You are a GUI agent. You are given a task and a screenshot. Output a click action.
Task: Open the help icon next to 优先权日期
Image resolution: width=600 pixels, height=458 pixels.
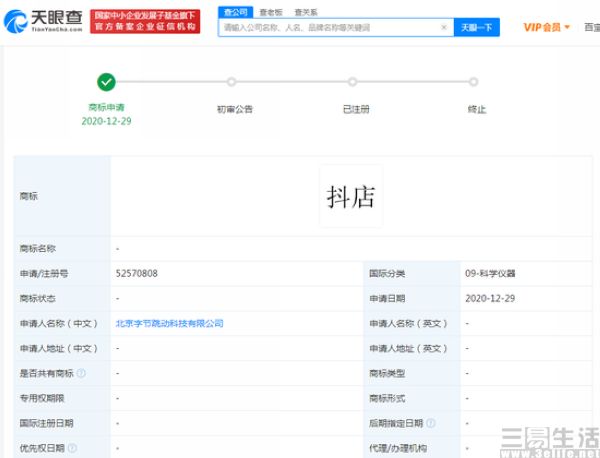click(x=72, y=448)
